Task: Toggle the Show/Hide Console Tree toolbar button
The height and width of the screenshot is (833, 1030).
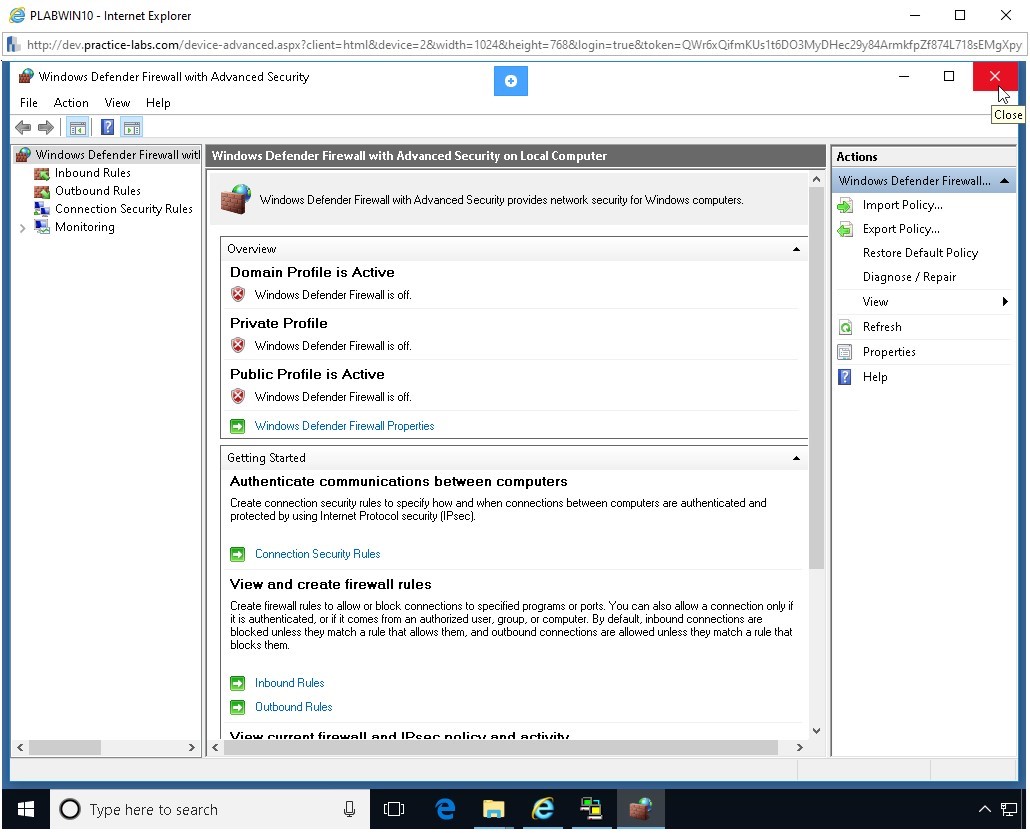Action: [76, 127]
